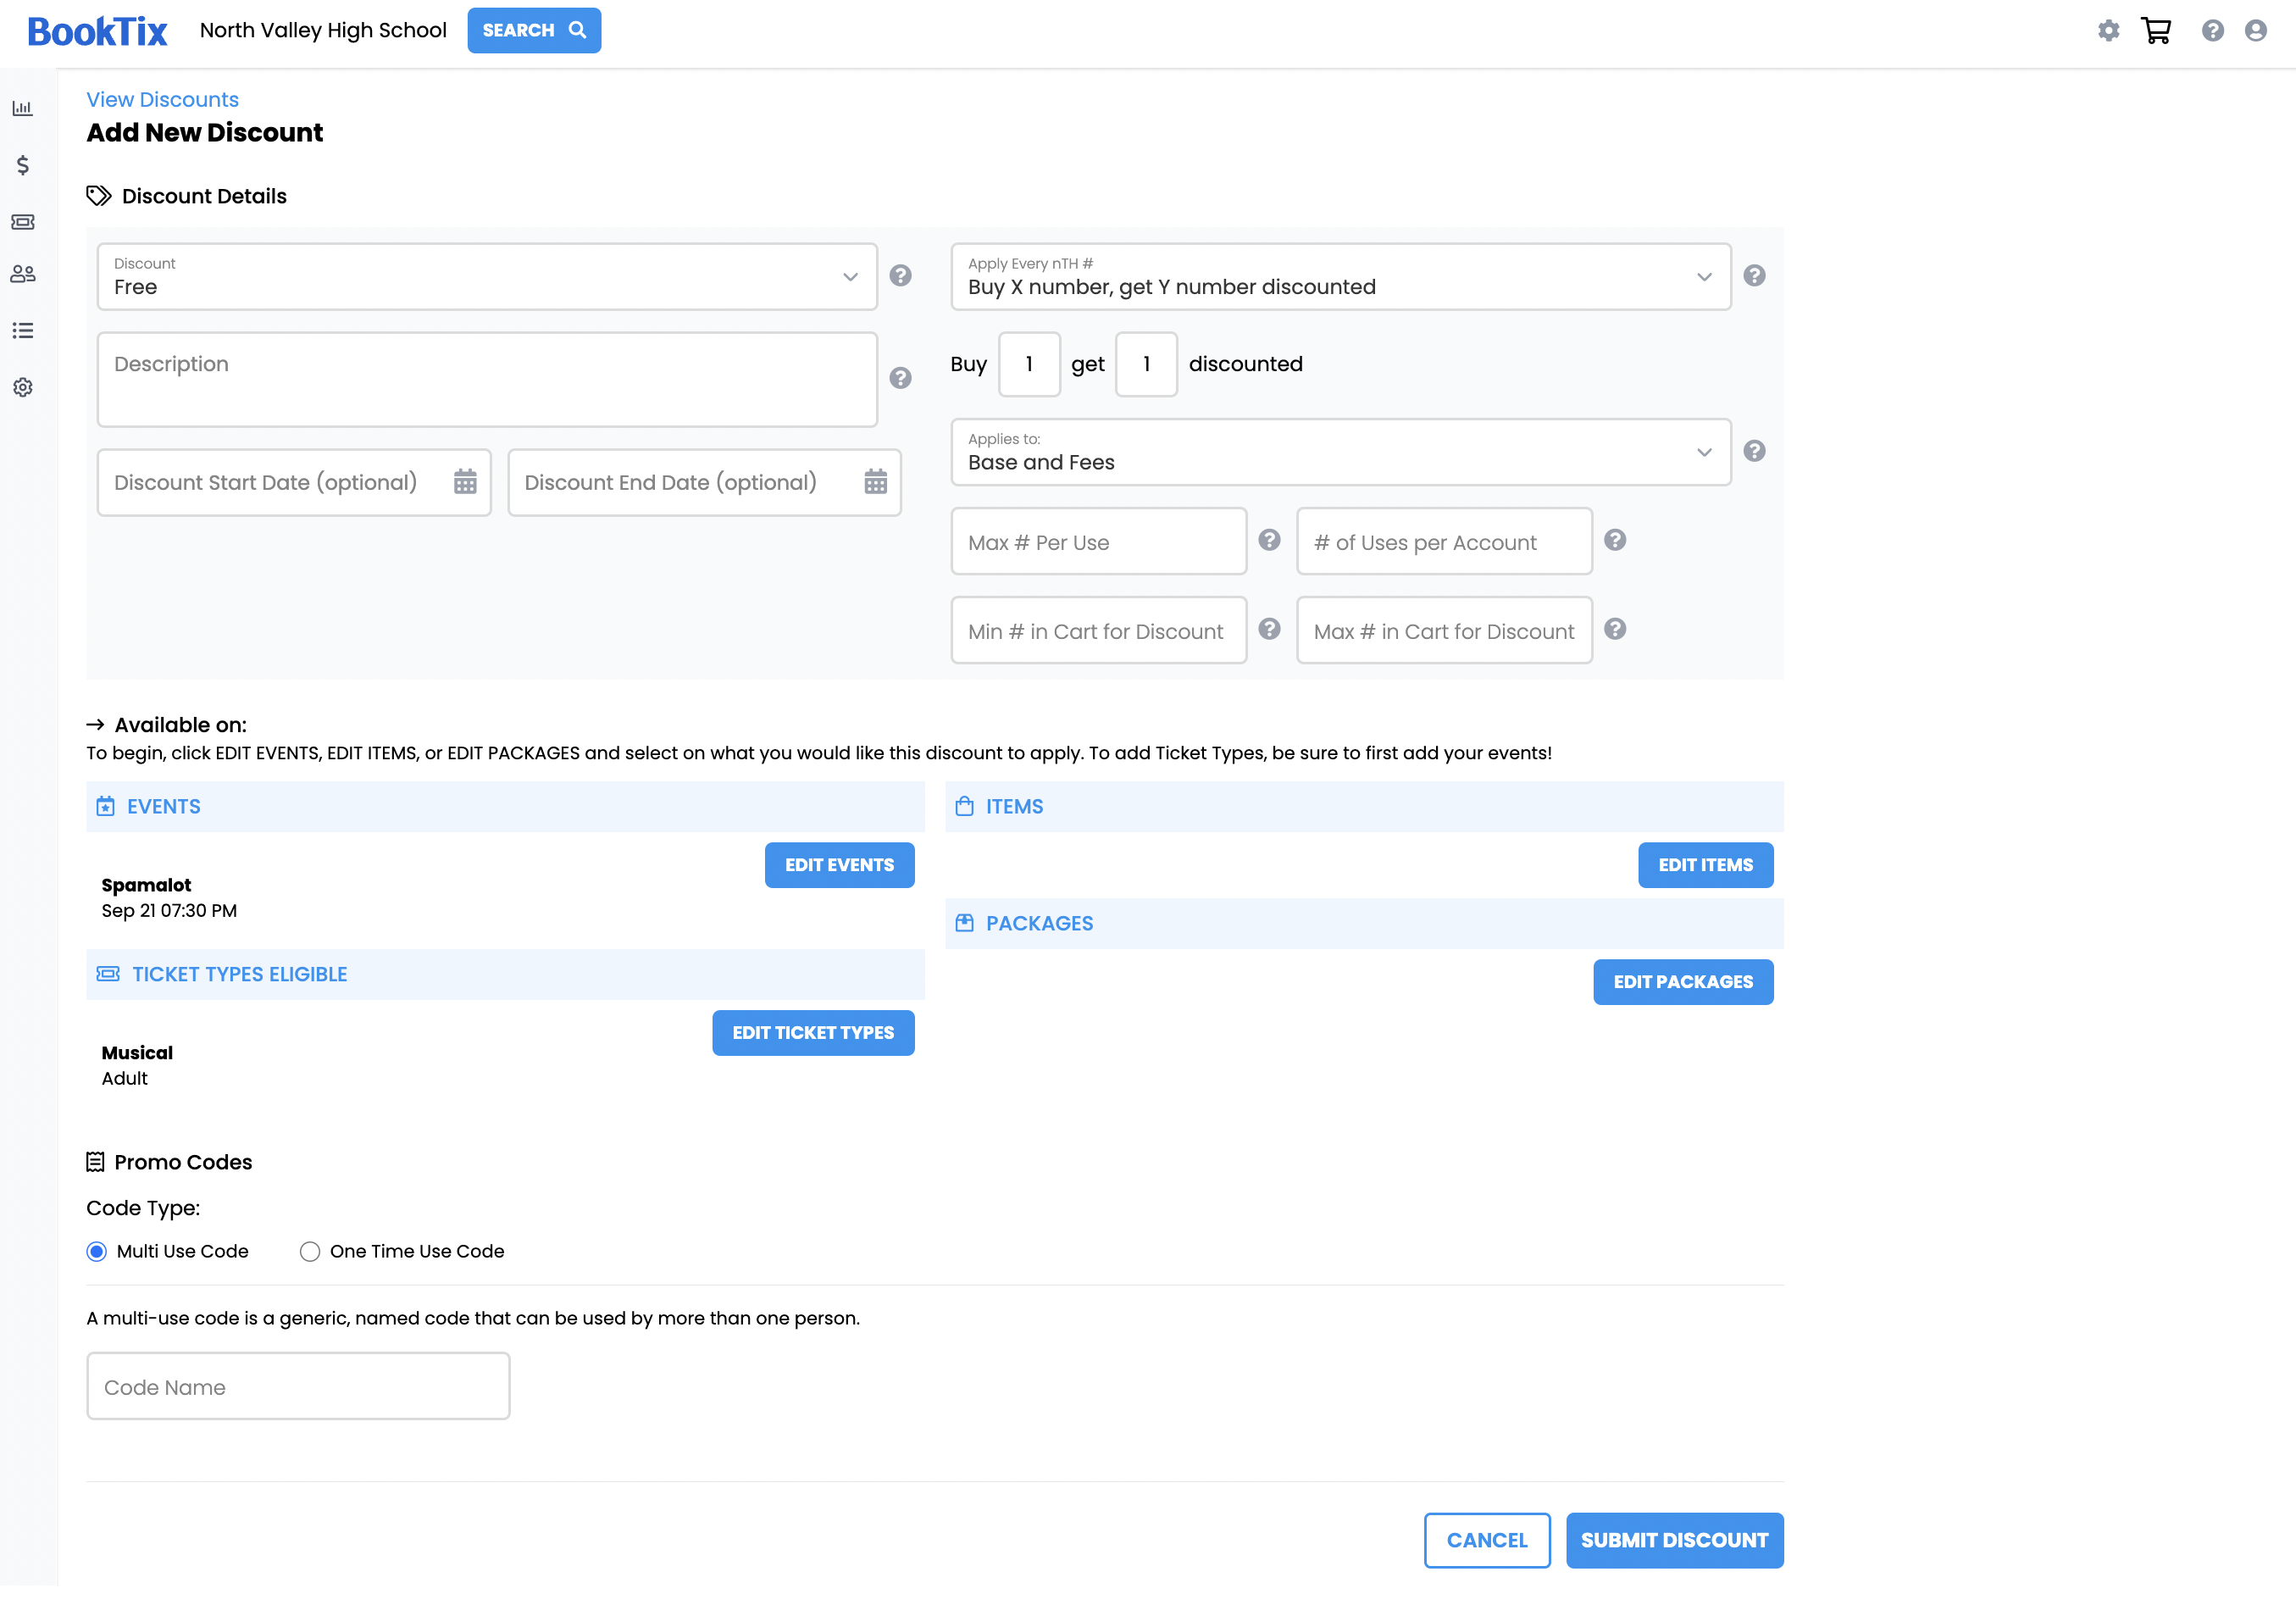The height and width of the screenshot is (1605, 2296).
Task: Show help for Min # in Cart
Action: [1270, 629]
